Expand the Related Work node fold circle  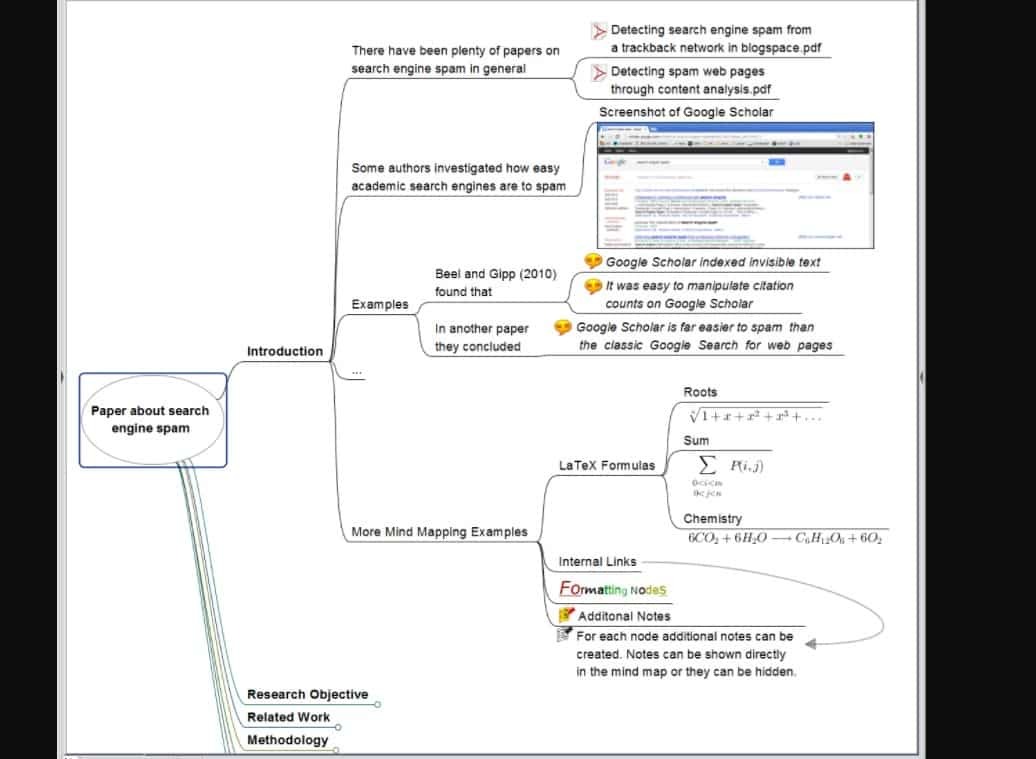(x=338, y=727)
